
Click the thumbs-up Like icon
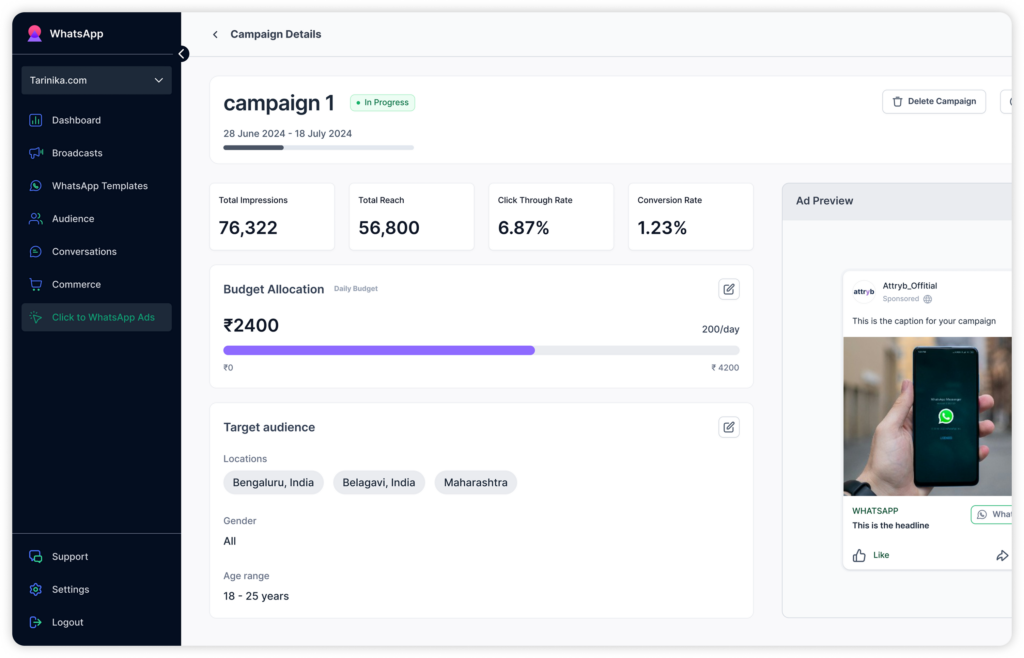[859, 555]
